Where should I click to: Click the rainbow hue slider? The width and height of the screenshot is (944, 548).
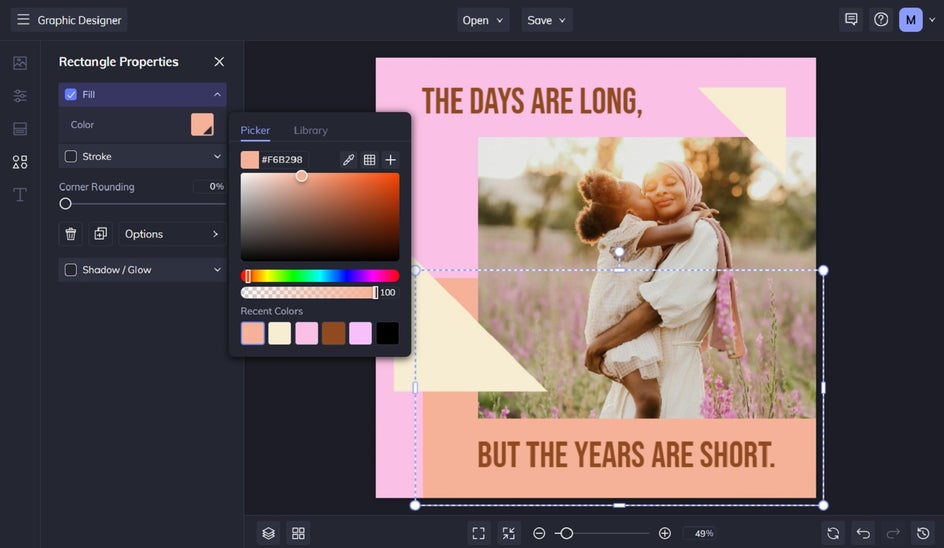tap(320, 276)
